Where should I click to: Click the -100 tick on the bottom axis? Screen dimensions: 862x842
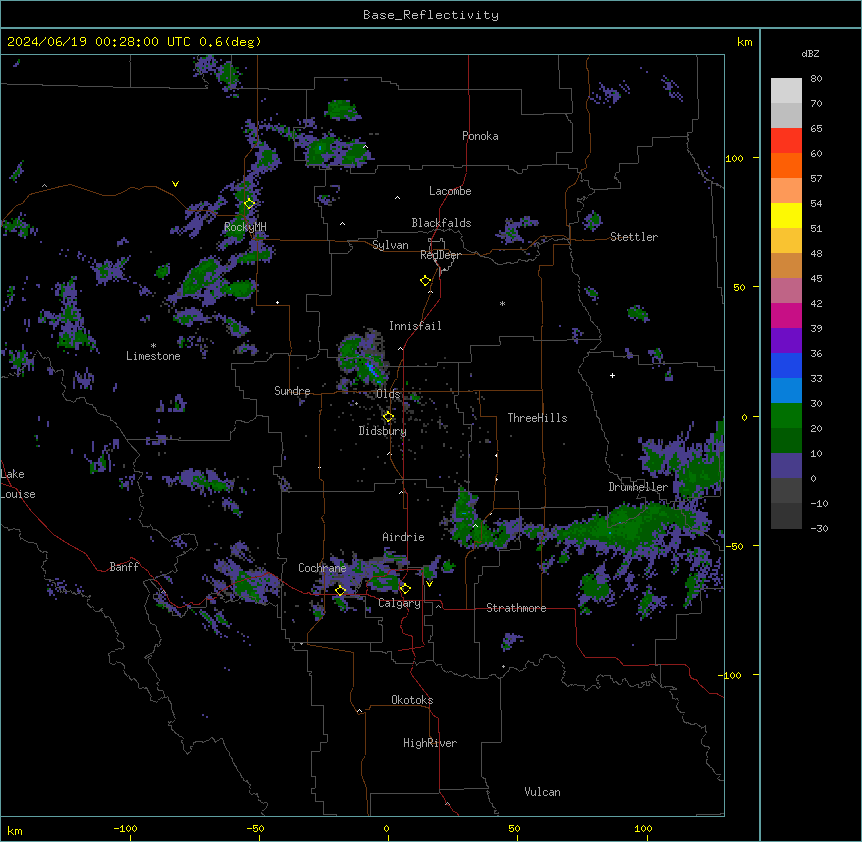(125, 828)
